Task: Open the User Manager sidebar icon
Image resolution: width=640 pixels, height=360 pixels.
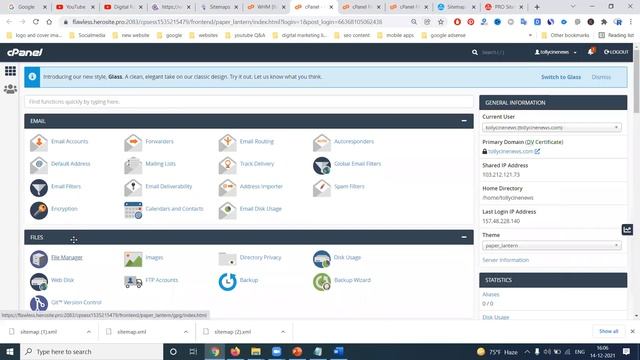Action: tap(10, 89)
